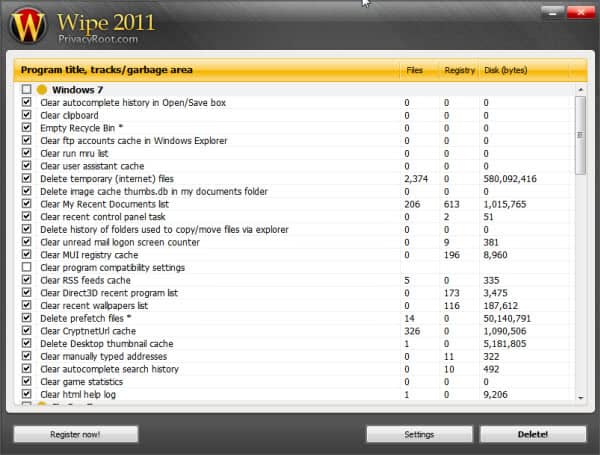
Task: Click the scrollbar up arrow
Action: (580, 90)
